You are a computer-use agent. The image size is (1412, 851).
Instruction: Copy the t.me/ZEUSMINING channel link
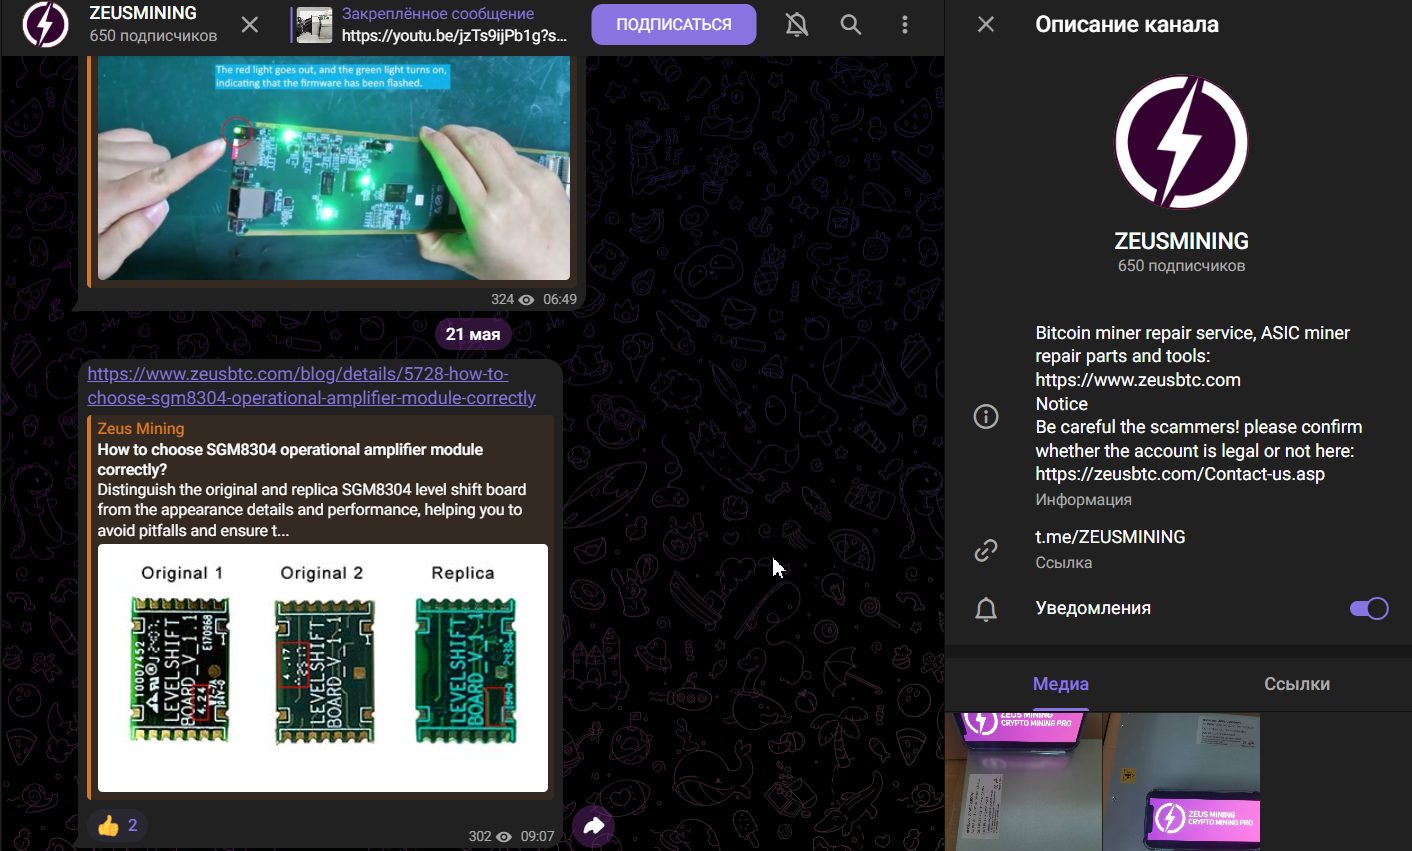click(1110, 537)
